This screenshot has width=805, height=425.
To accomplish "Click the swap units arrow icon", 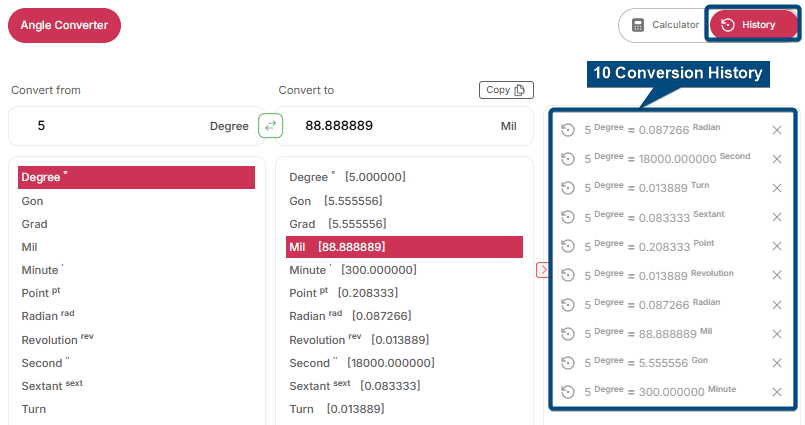I will (x=270, y=126).
